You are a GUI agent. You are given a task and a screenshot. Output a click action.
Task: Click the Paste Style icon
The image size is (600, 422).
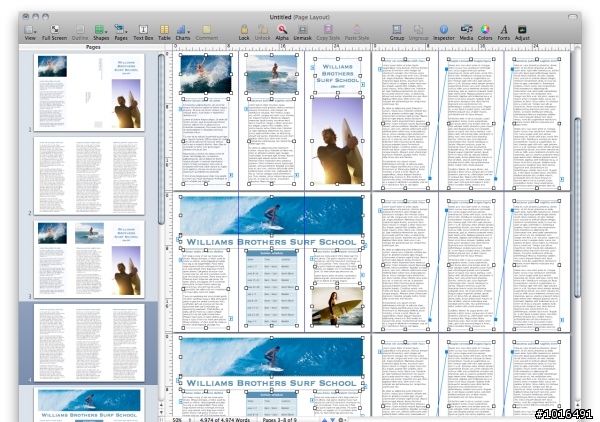pyautogui.click(x=357, y=33)
